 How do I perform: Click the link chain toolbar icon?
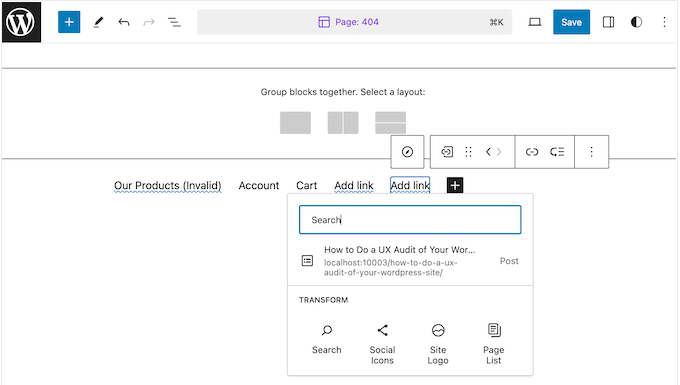(x=532, y=152)
